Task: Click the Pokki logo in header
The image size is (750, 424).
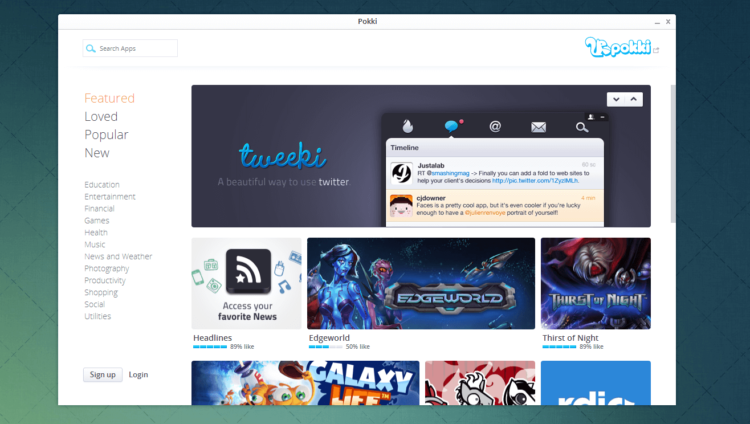Action: point(618,47)
